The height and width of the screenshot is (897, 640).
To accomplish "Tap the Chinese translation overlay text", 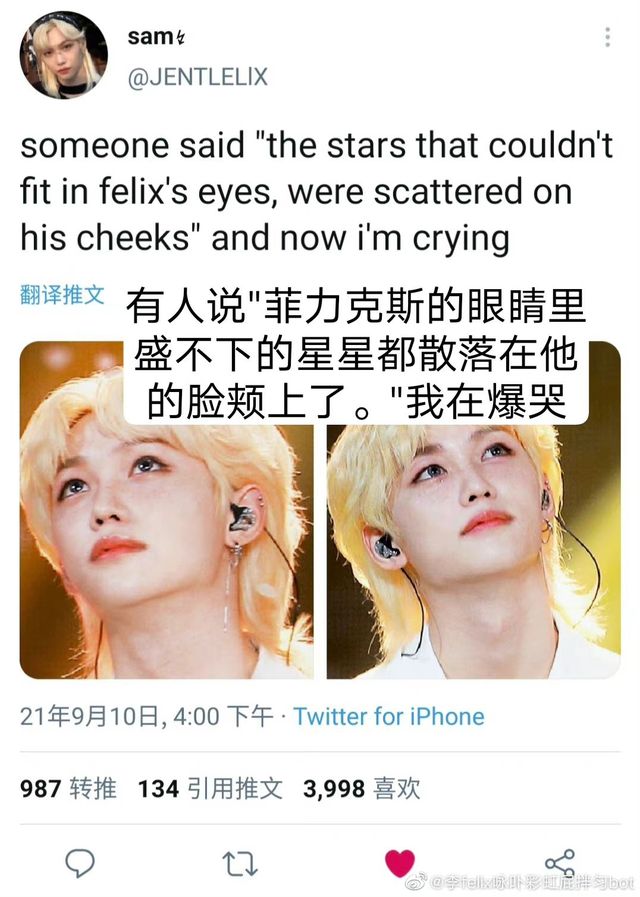I will (x=356, y=354).
